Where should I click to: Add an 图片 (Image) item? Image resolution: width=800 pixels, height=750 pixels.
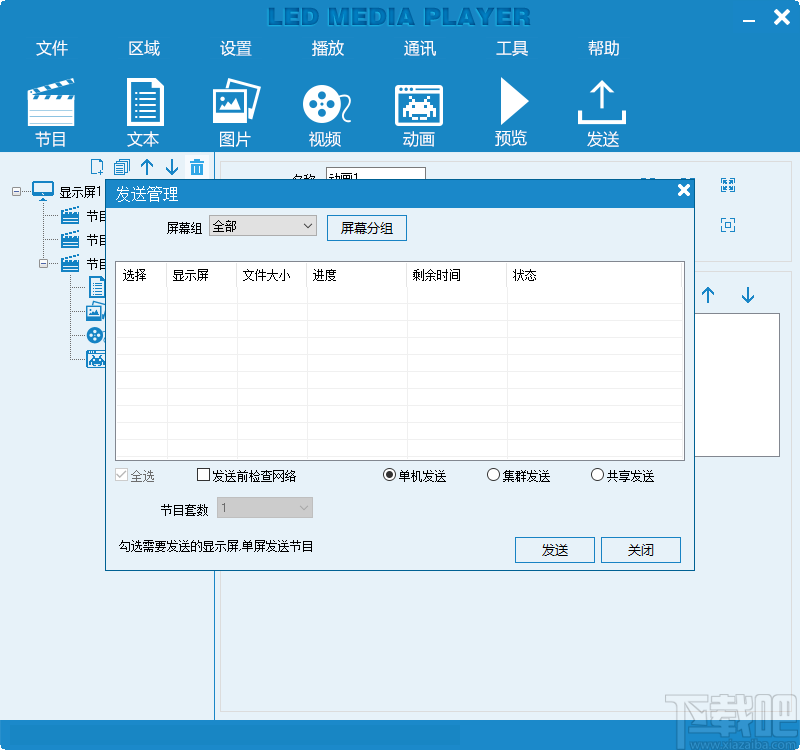(x=235, y=110)
